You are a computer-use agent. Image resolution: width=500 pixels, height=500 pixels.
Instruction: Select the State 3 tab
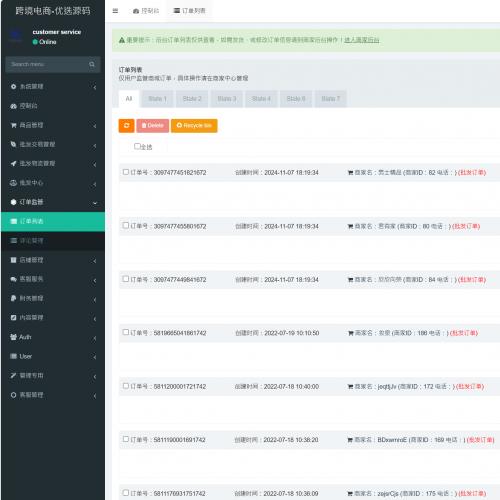point(227,99)
